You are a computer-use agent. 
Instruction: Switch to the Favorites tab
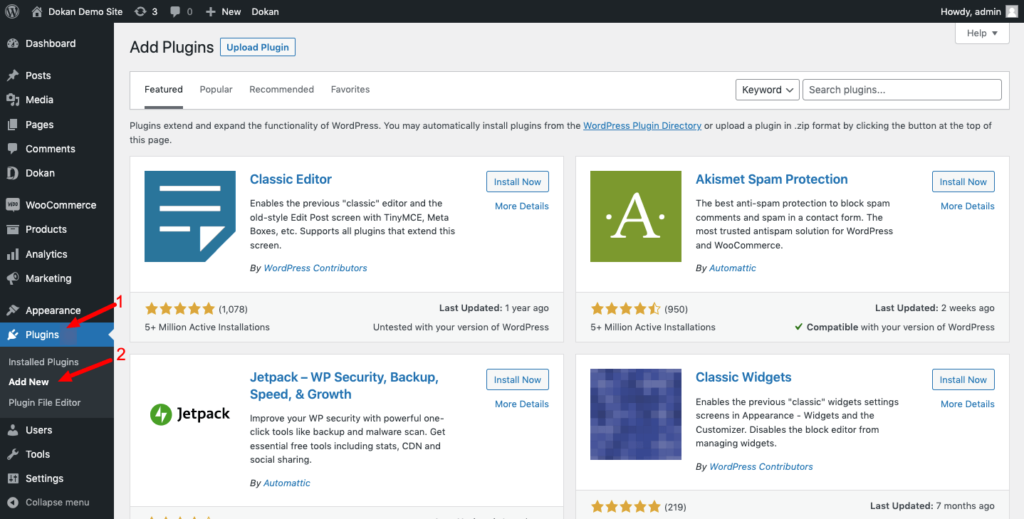350,89
